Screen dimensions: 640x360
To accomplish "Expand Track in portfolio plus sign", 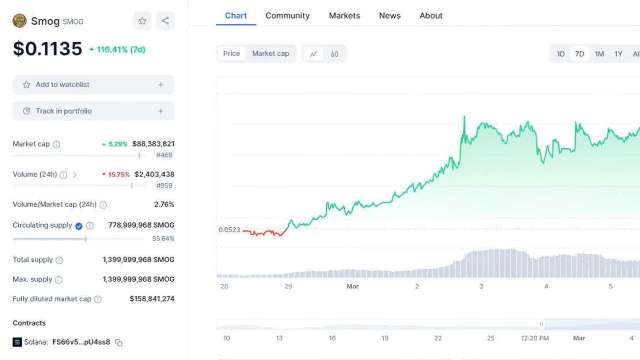I will coord(160,111).
